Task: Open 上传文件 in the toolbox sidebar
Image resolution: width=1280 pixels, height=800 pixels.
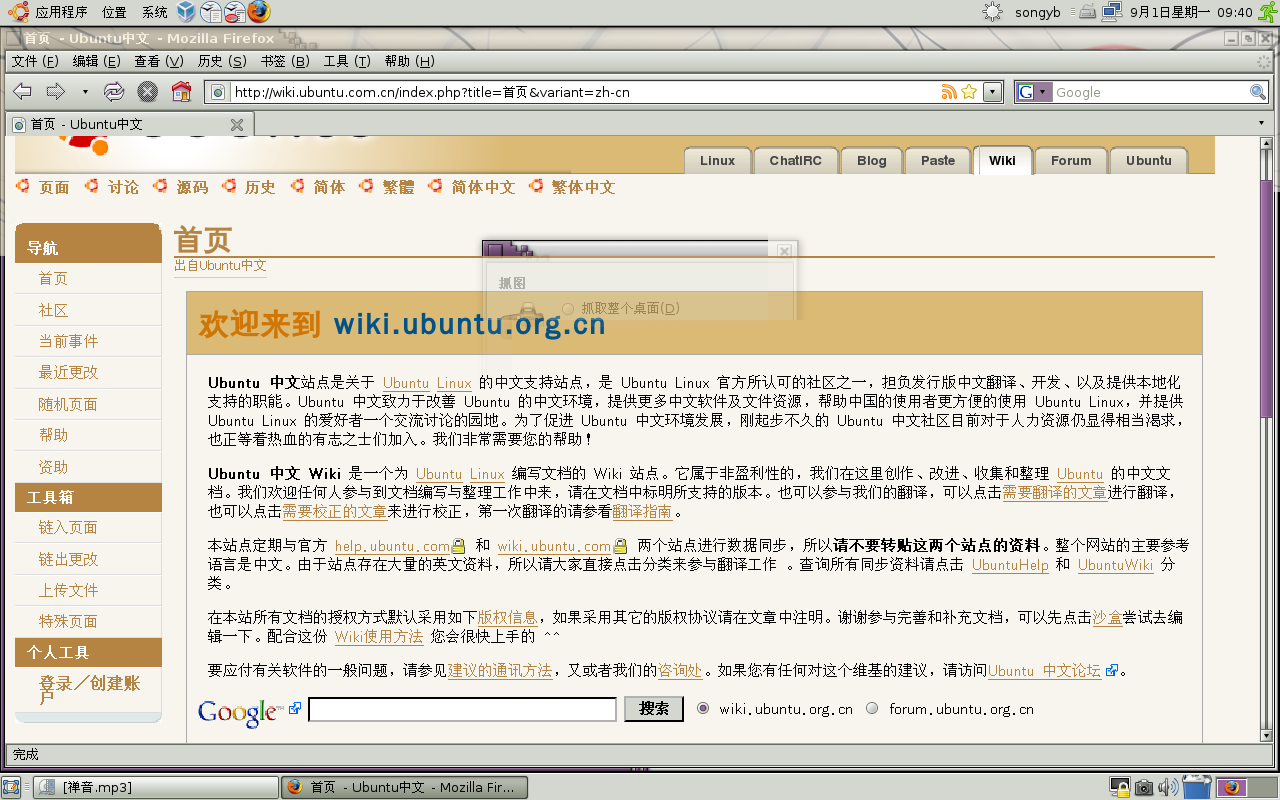Action: tap(68, 590)
